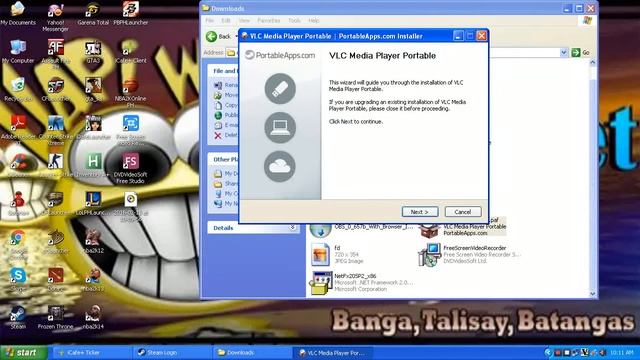
Task: Open the Assault Fire AF shortcut
Action: 56,54
